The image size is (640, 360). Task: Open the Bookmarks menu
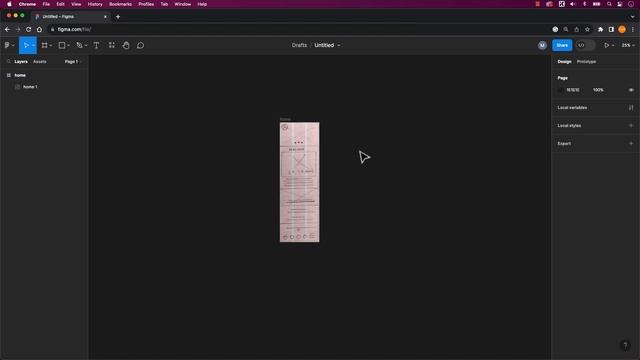(120, 4)
